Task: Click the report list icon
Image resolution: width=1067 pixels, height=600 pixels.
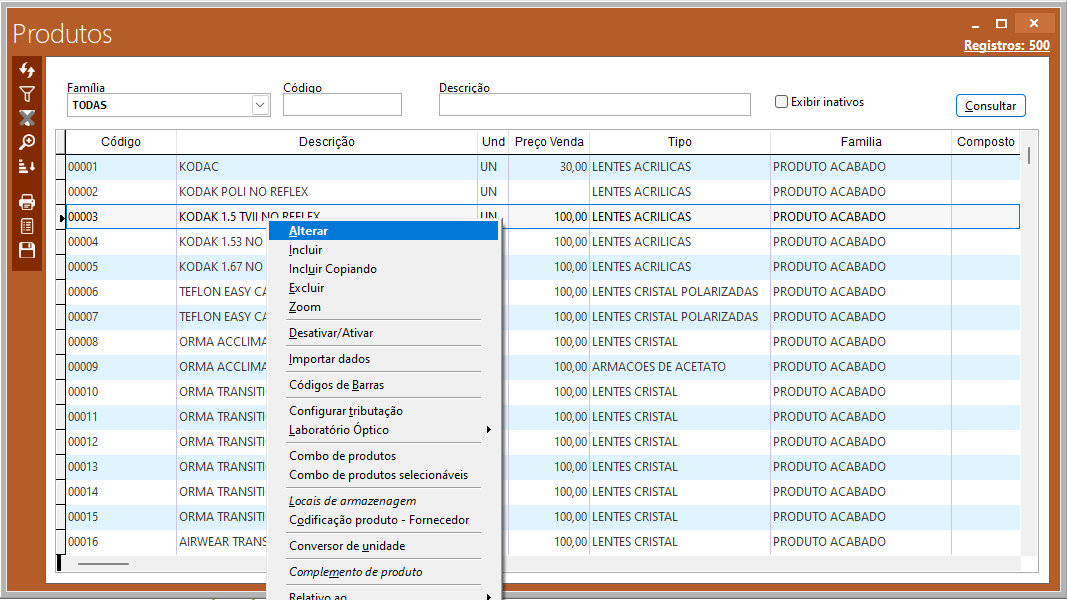Action: pos(27,226)
